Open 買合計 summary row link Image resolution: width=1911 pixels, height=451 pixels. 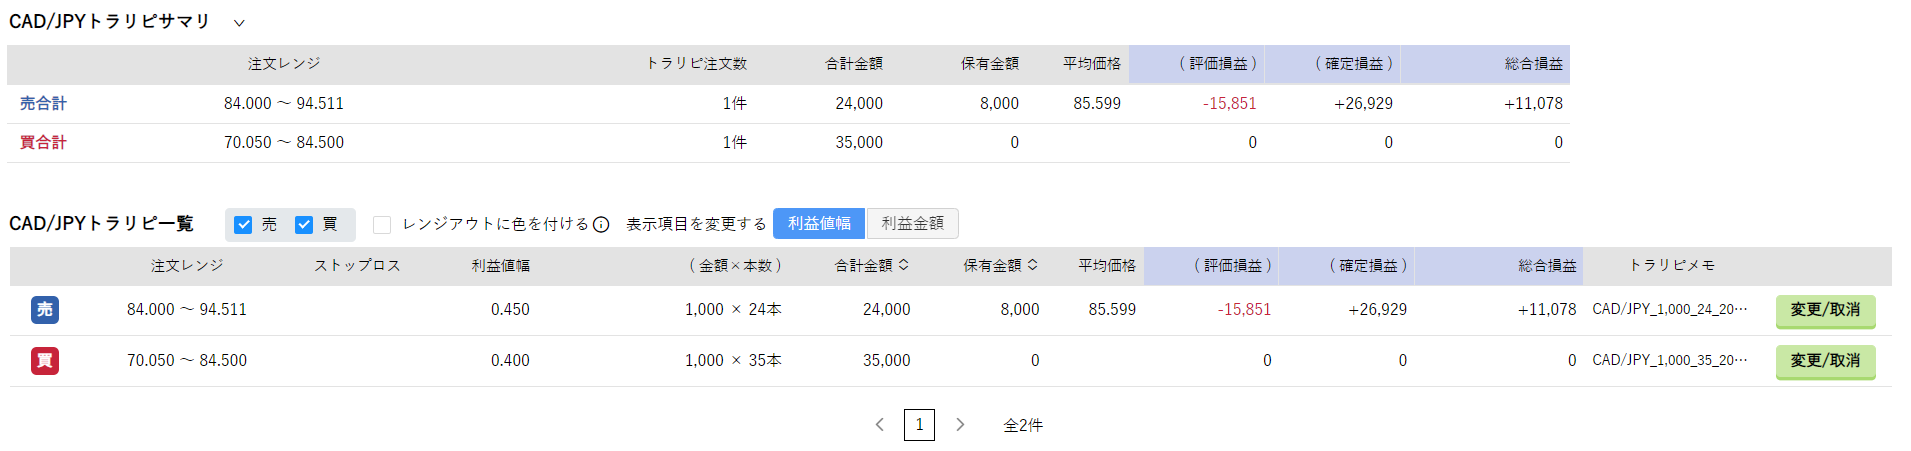(43, 143)
